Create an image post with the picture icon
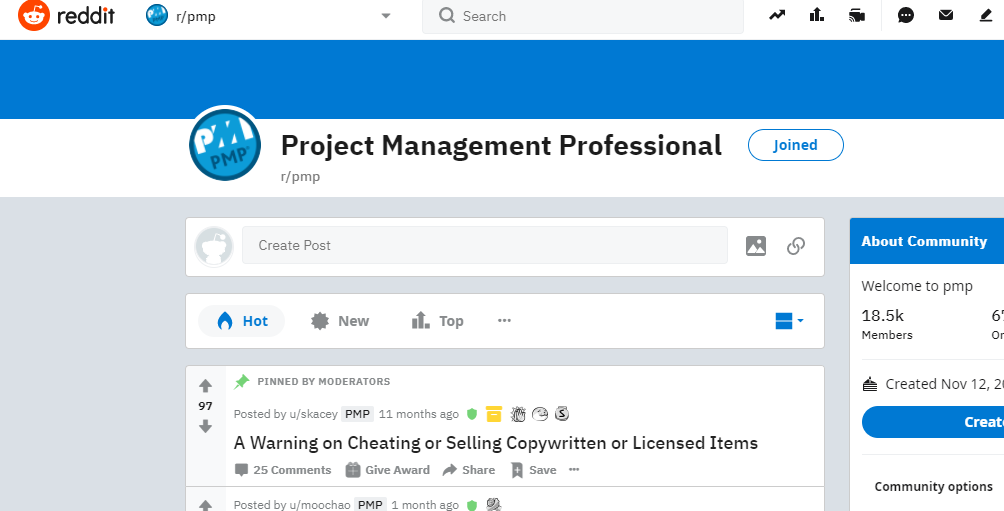1004x511 pixels. coord(756,246)
